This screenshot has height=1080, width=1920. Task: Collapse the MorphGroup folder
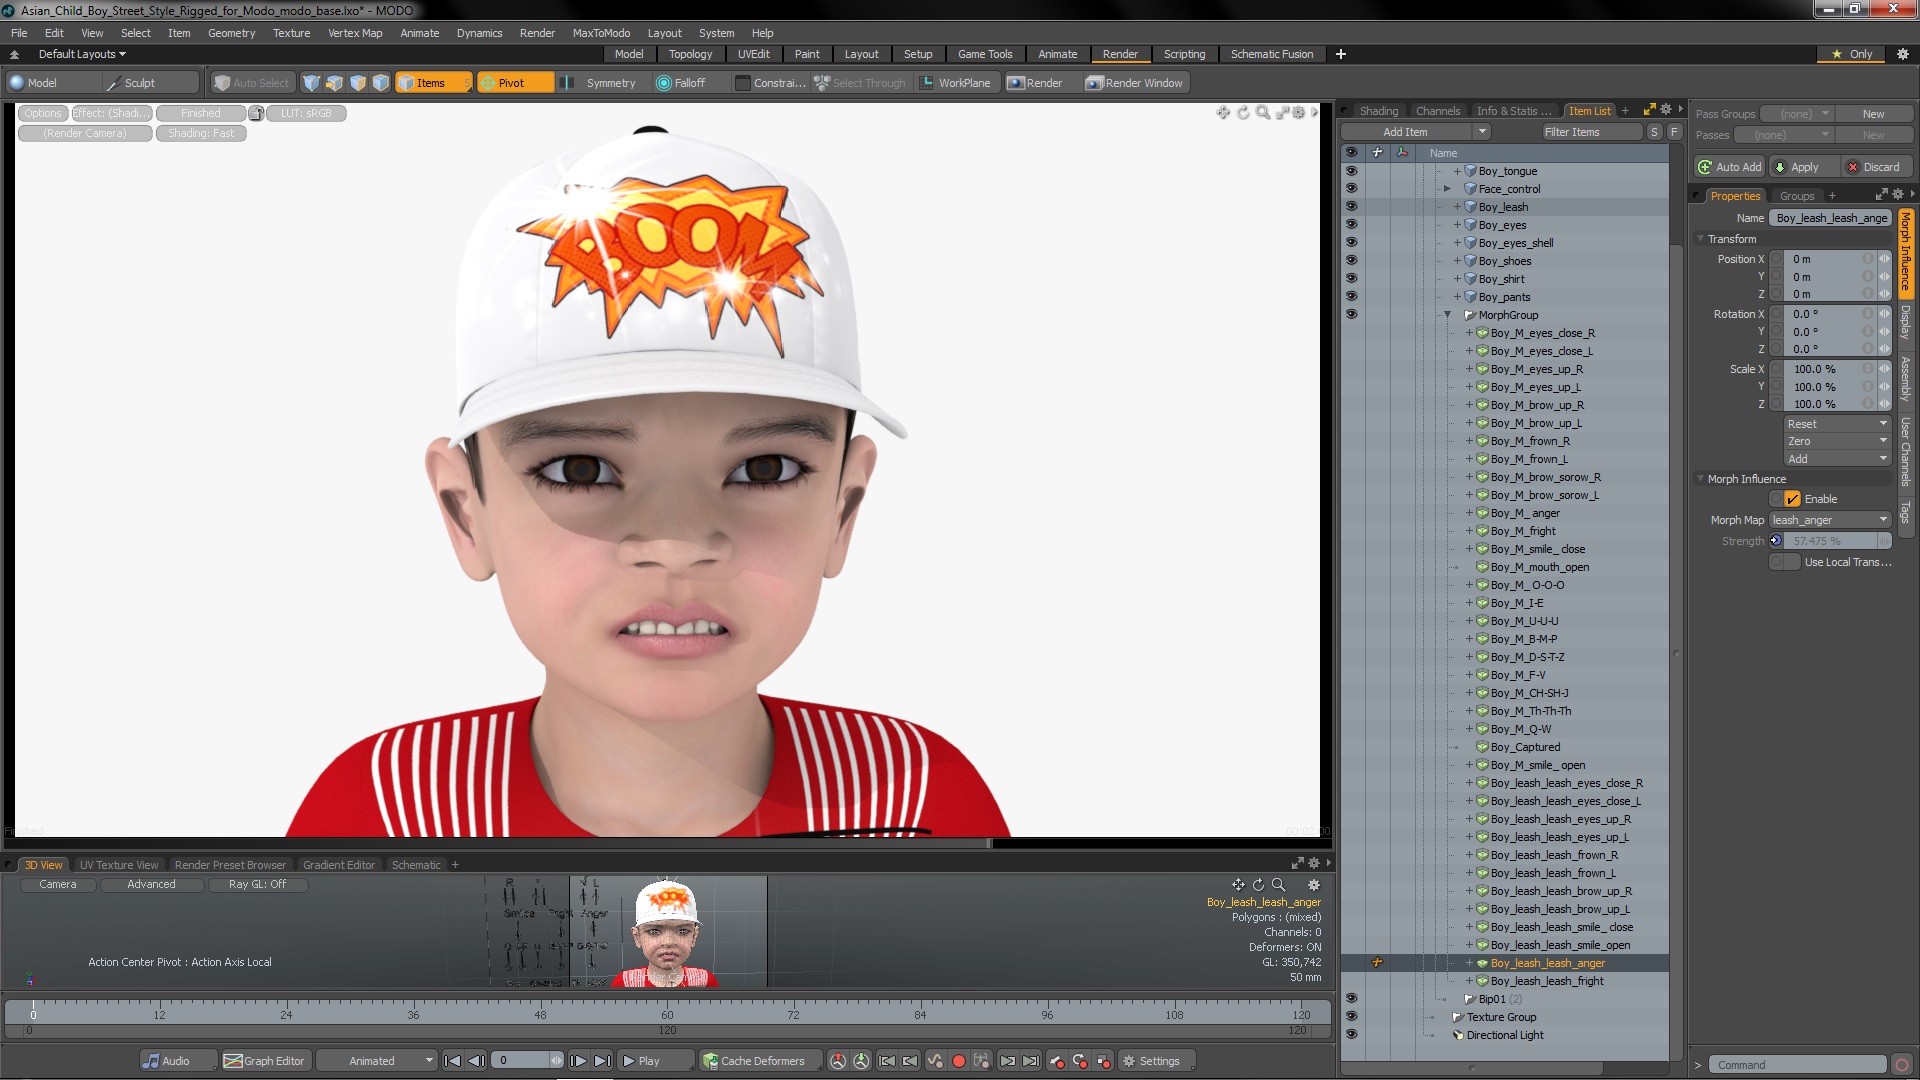(1447, 315)
